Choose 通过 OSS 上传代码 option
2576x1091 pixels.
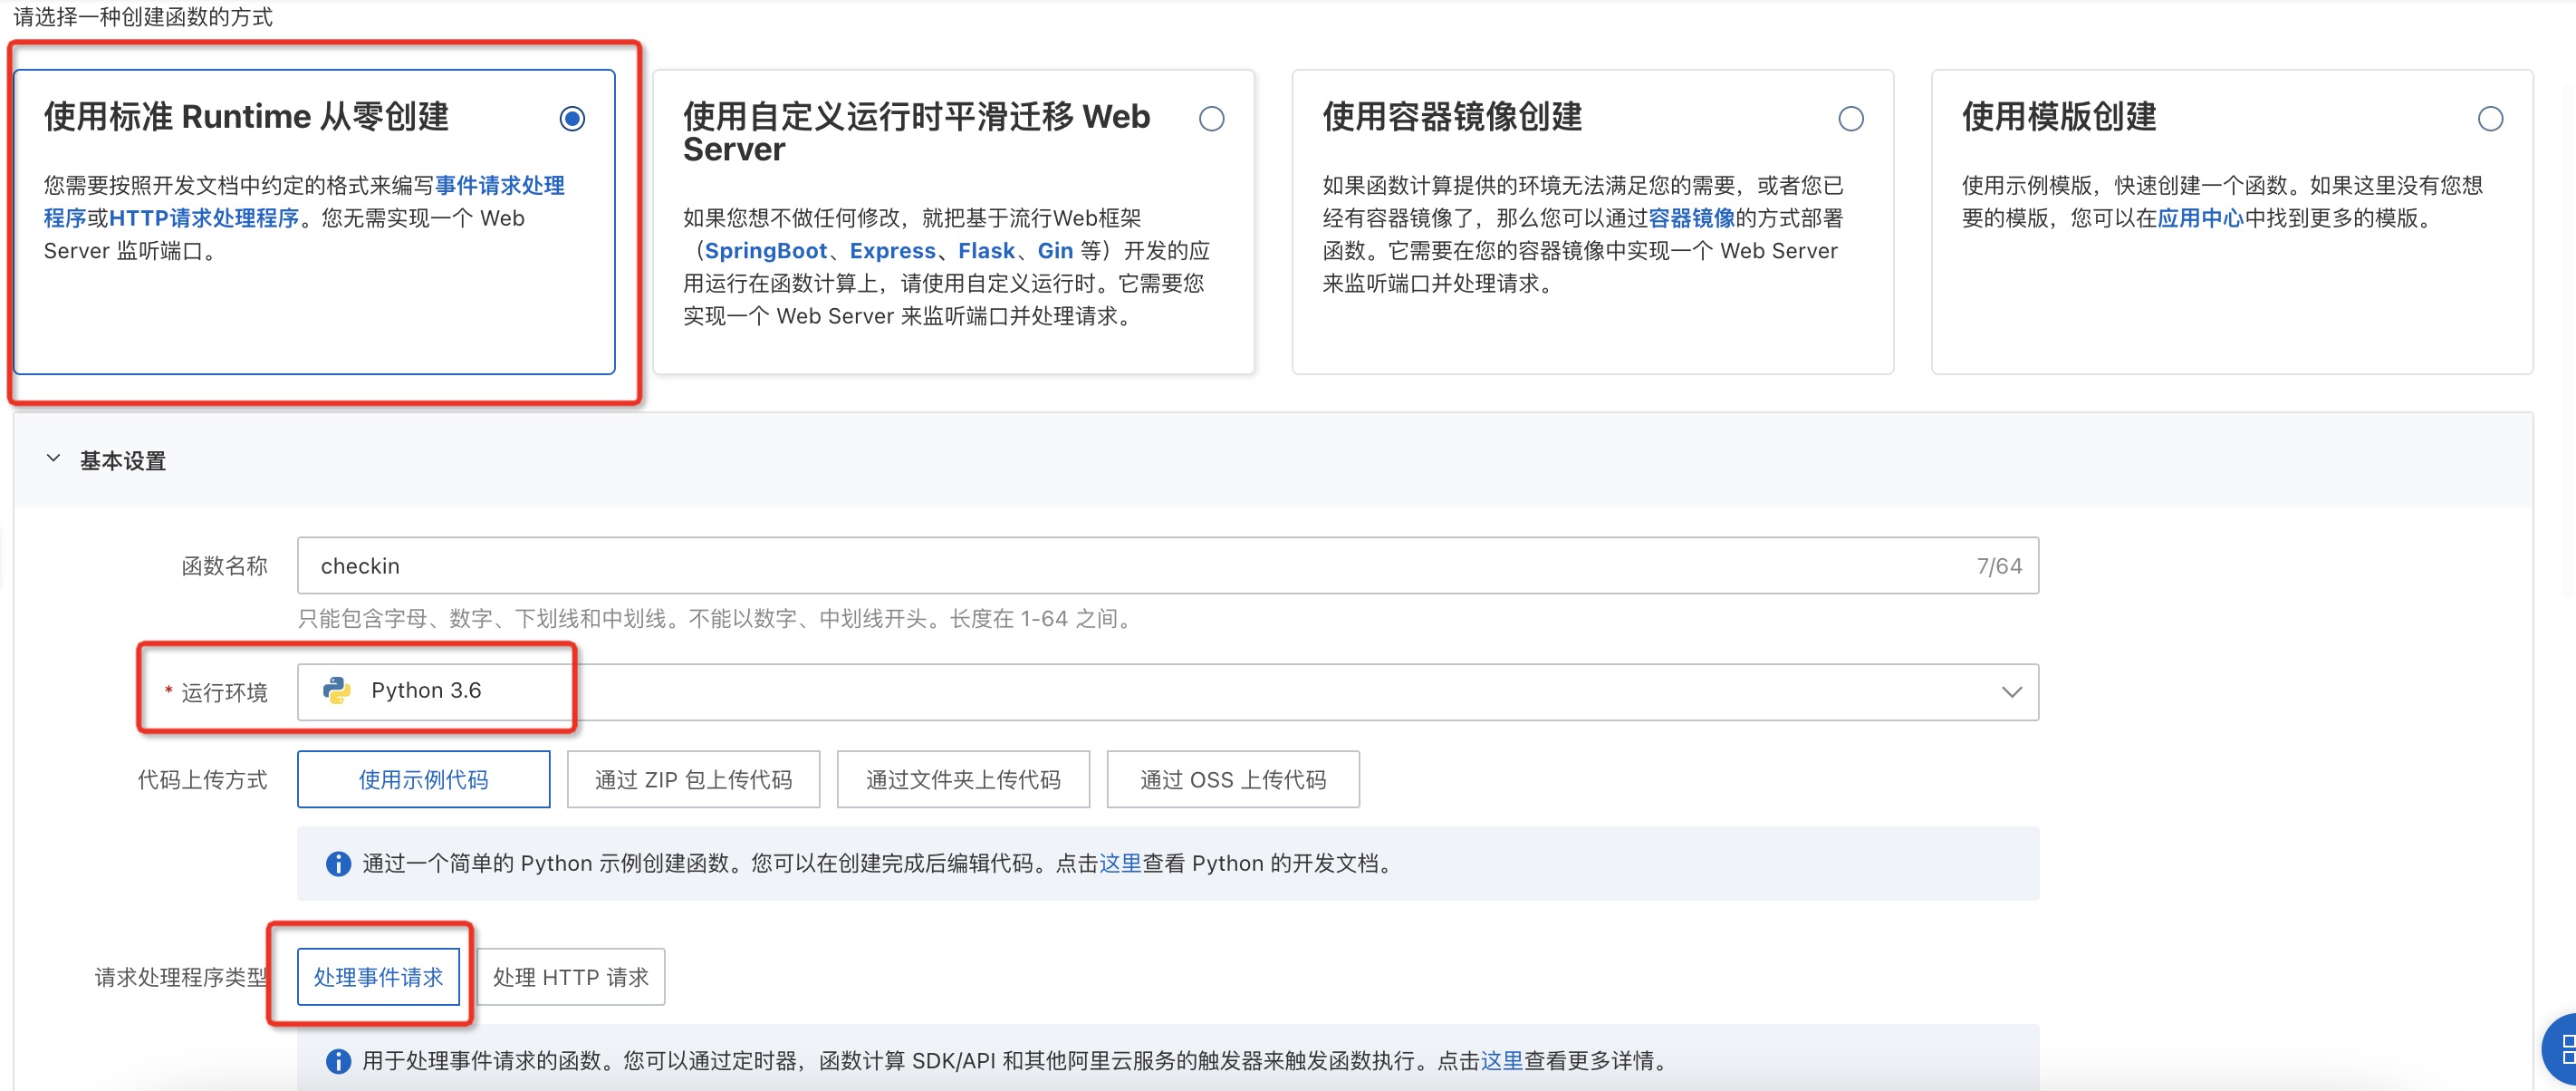(x=1233, y=779)
